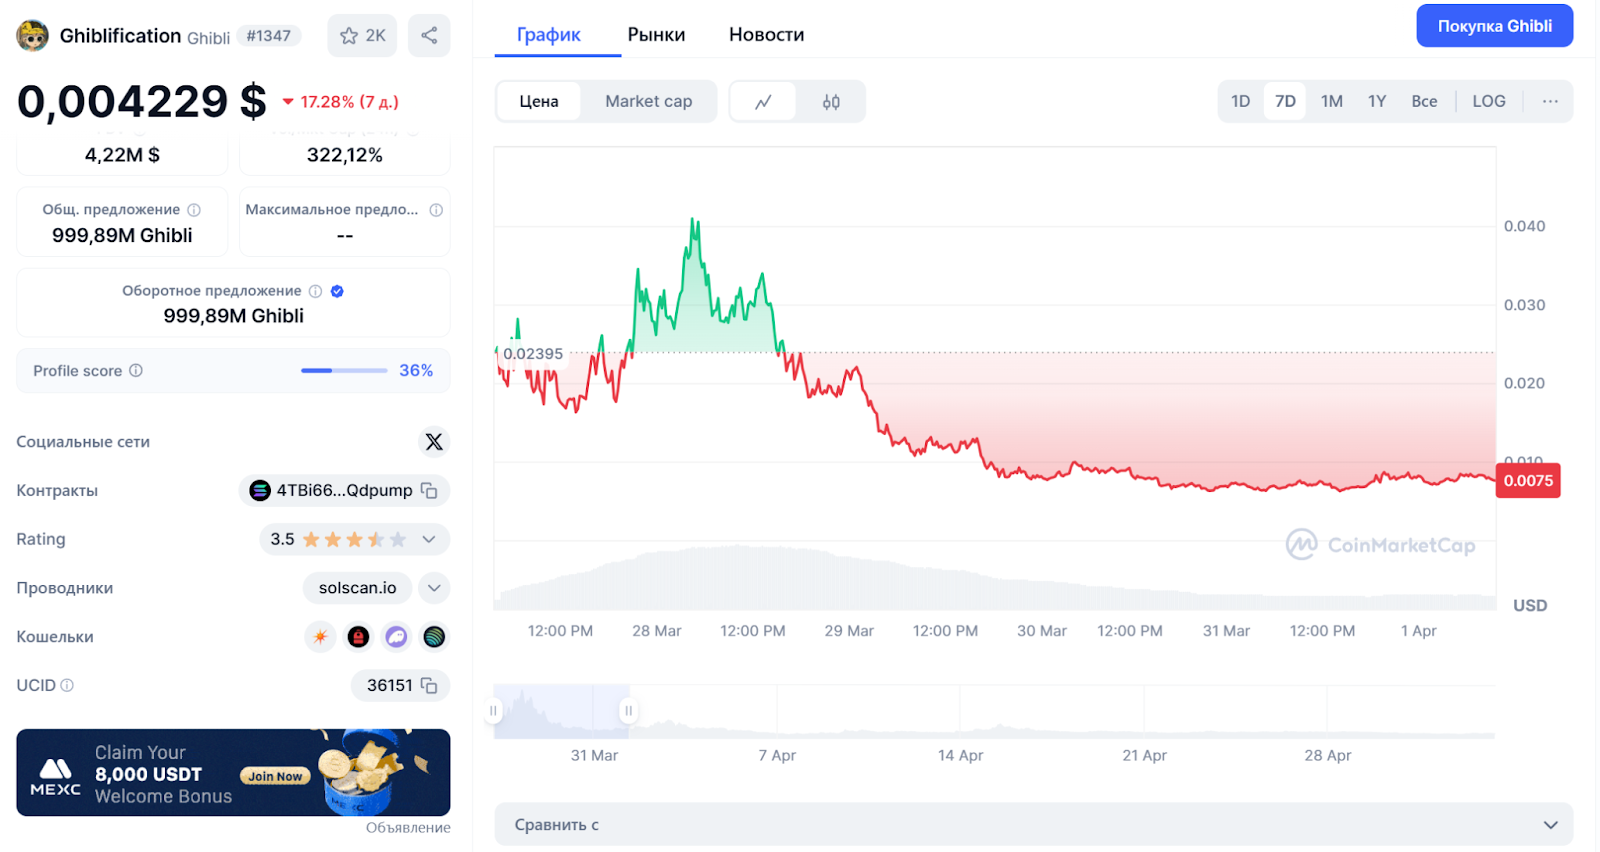Switch to candlestick chart view
Viewport: 1600px width, 852px height.
[x=831, y=101]
